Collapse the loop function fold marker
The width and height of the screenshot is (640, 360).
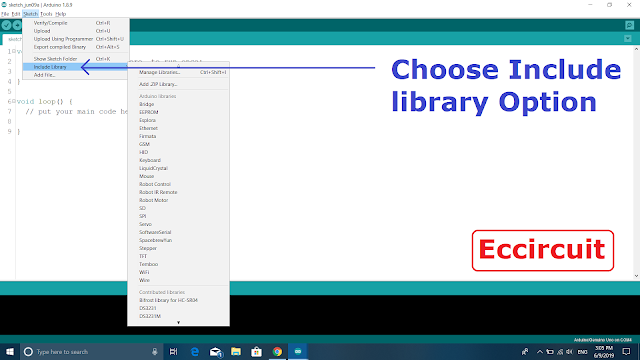tap(14, 101)
